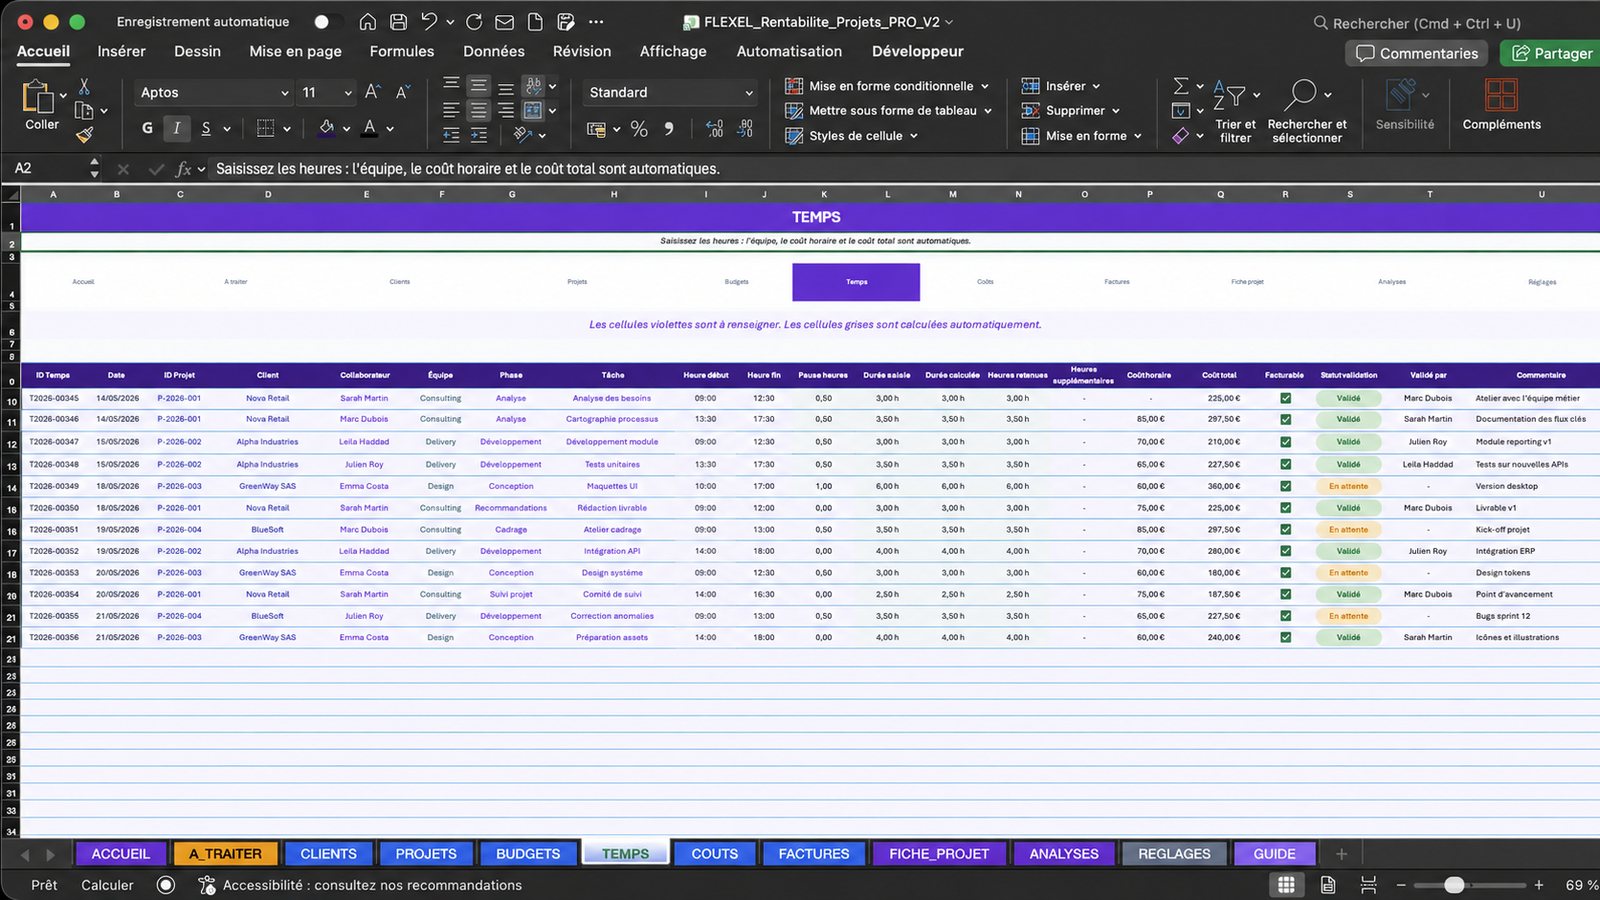This screenshot has height=900, width=1600.
Task: Open the Aptos font name dropdown
Action: pos(284,93)
